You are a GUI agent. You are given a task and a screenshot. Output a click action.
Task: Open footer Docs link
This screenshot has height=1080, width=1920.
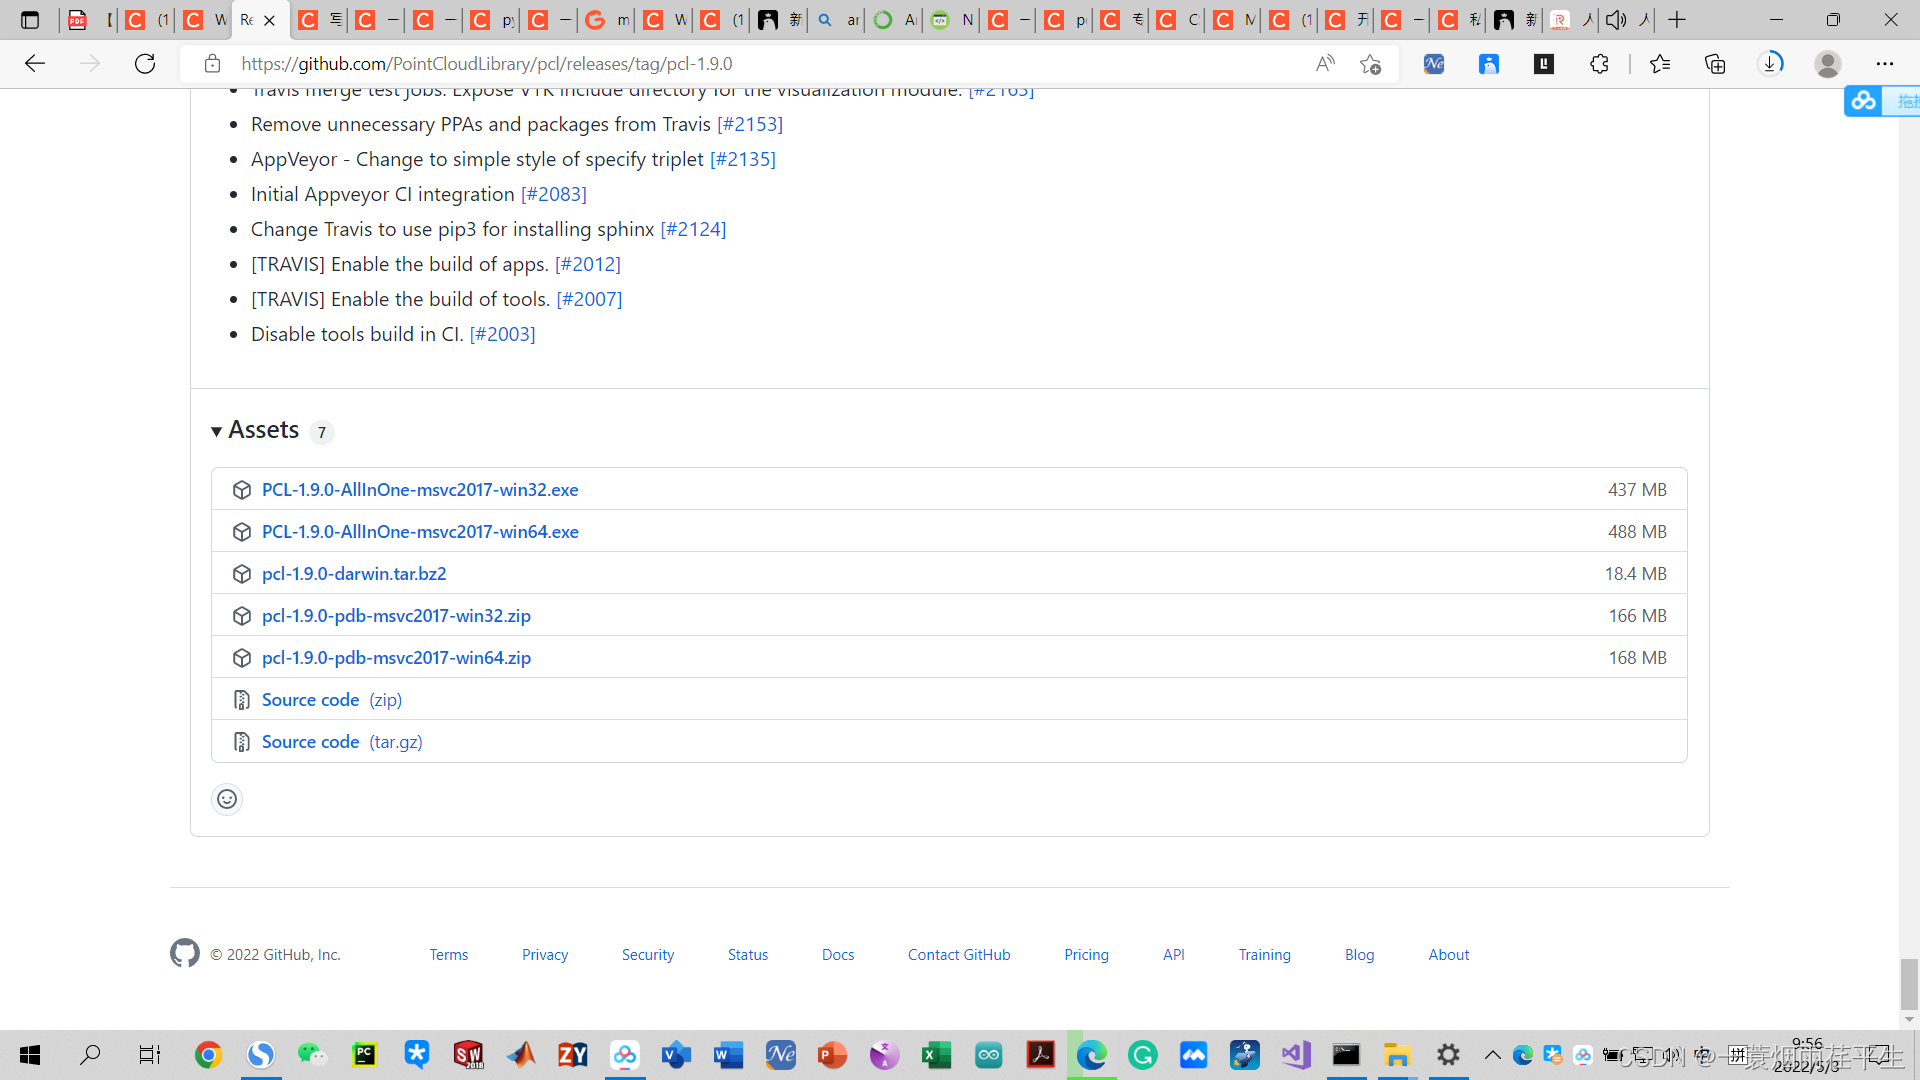tap(838, 955)
